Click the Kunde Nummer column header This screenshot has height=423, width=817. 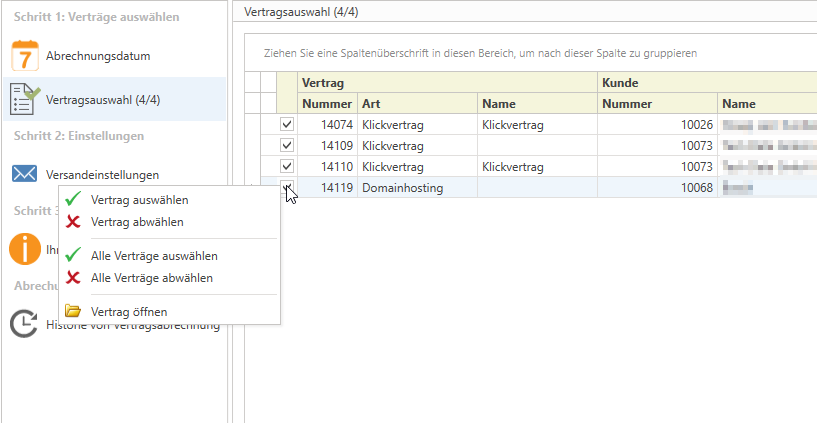(x=657, y=103)
